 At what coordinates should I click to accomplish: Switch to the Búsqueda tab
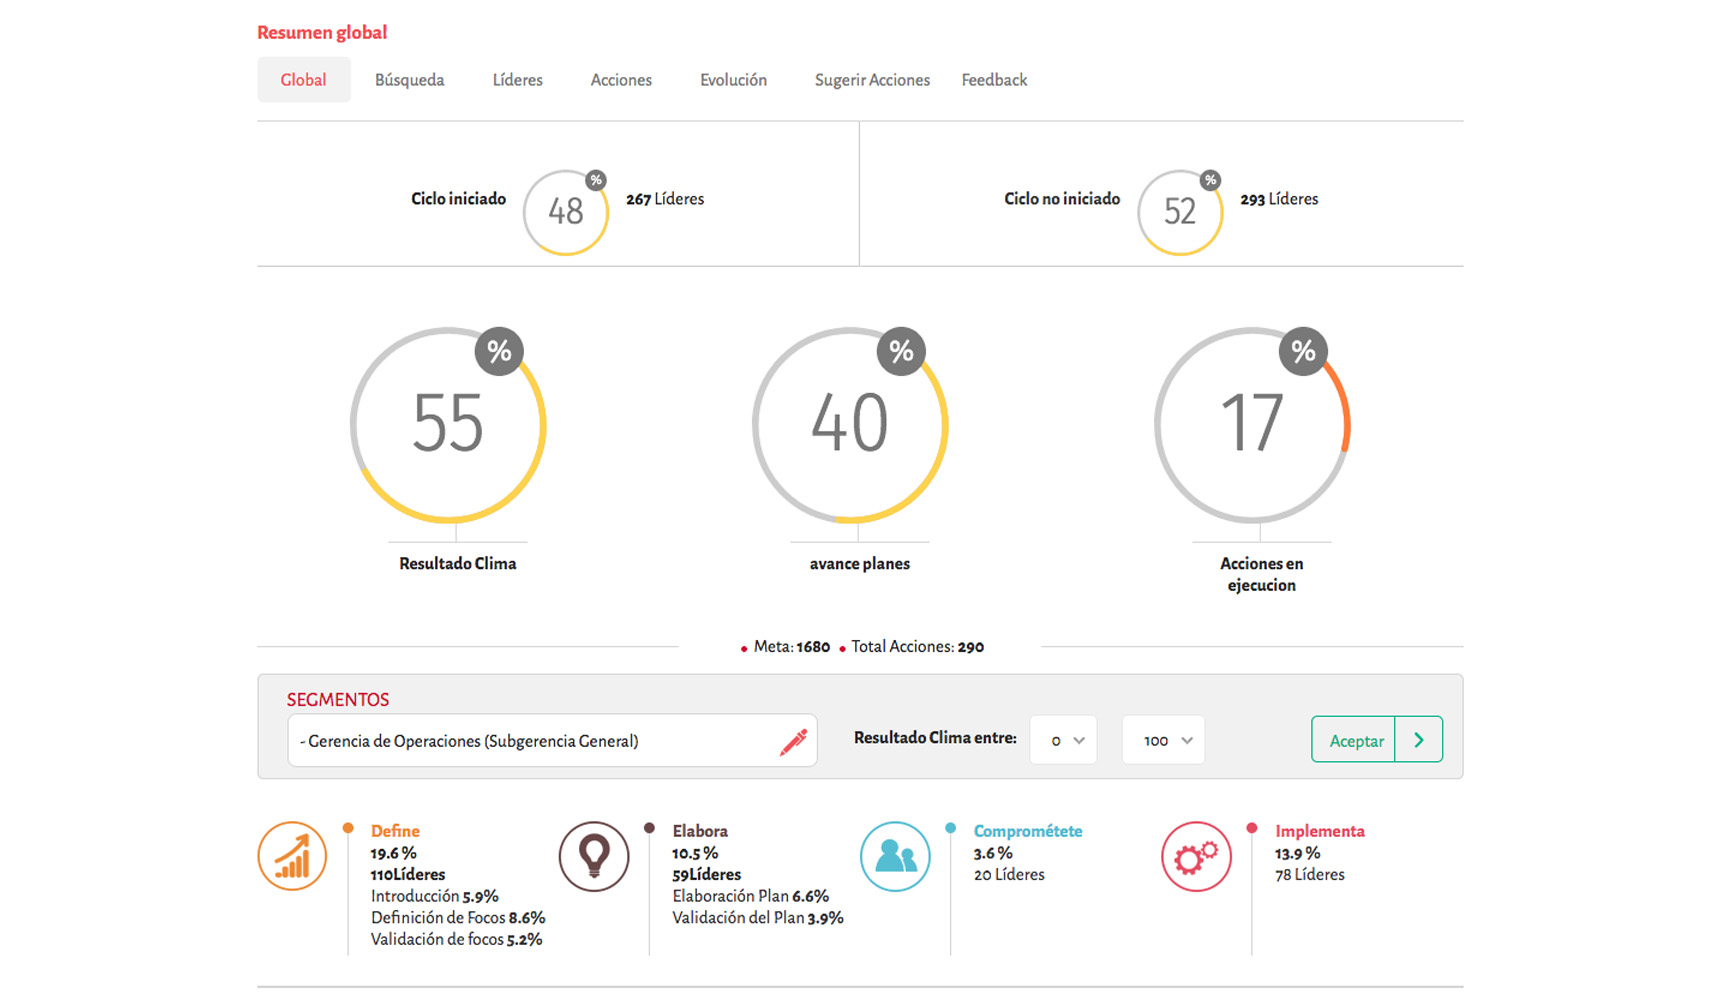(x=410, y=80)
